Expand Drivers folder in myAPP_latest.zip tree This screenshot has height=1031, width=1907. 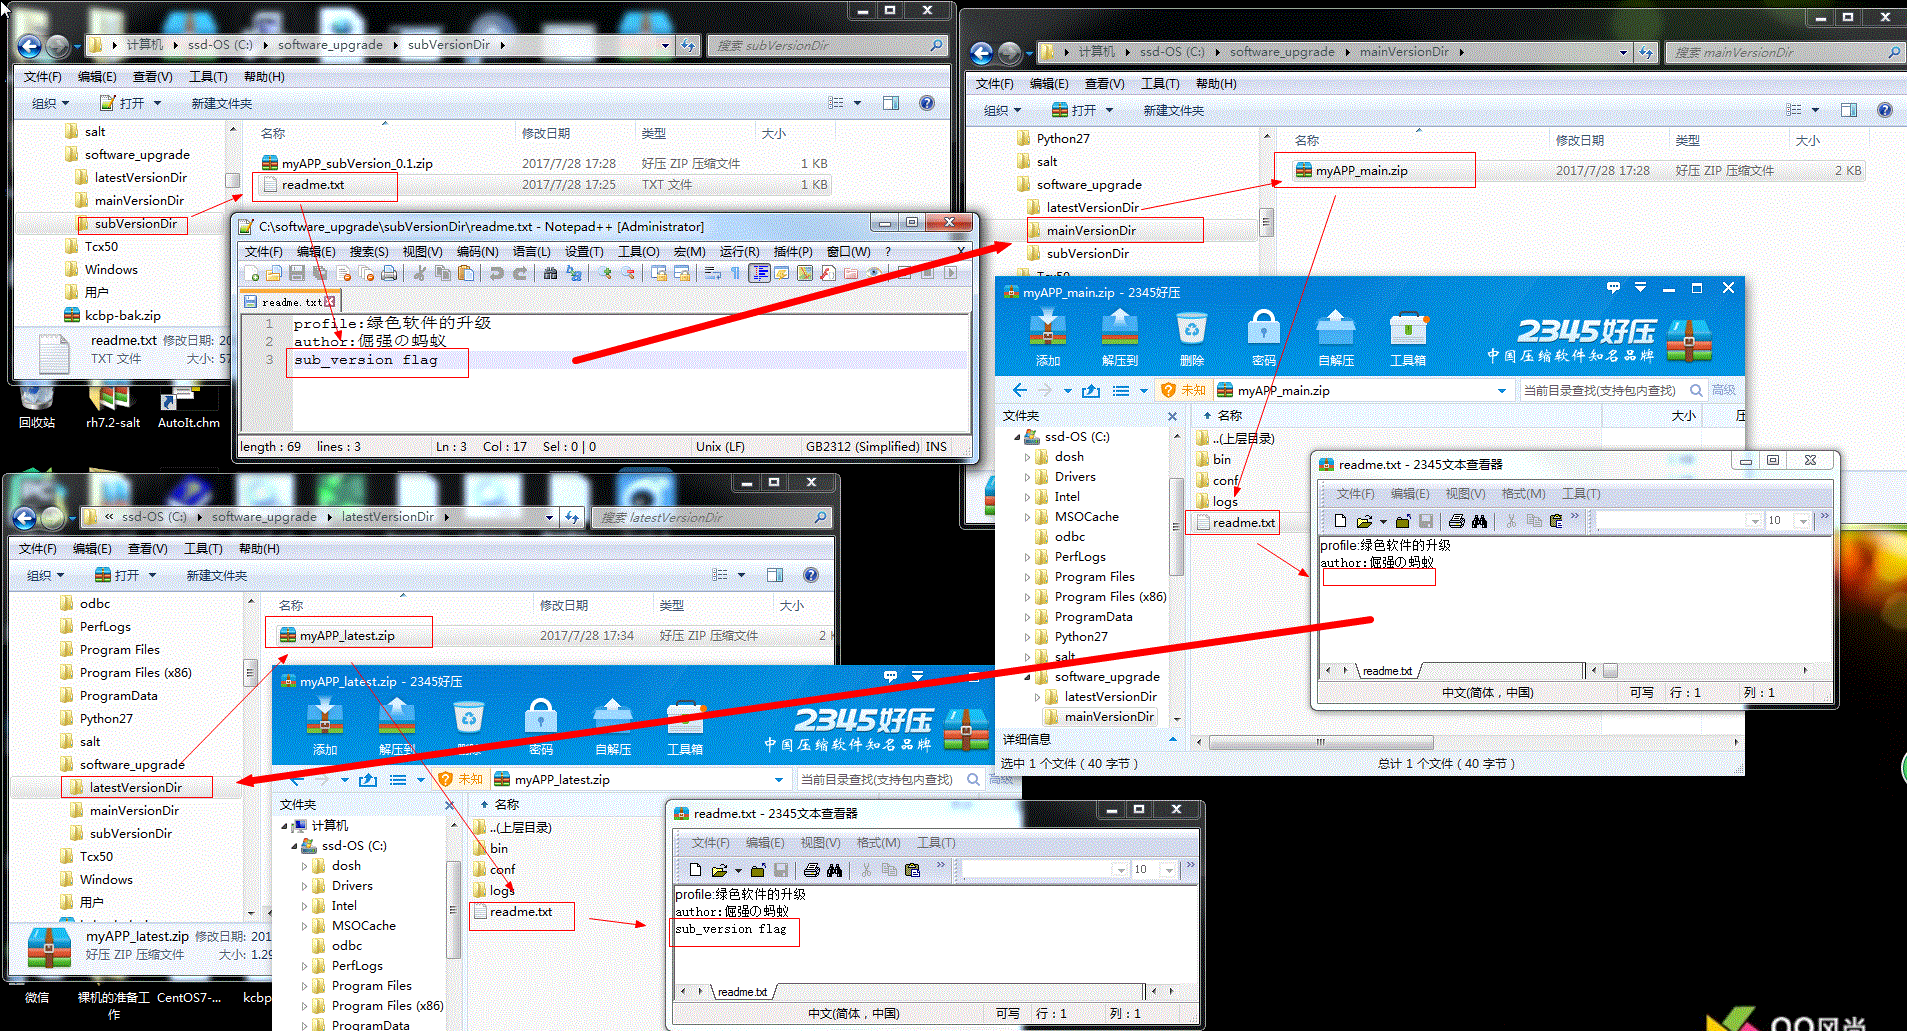[x=304, y=886]
